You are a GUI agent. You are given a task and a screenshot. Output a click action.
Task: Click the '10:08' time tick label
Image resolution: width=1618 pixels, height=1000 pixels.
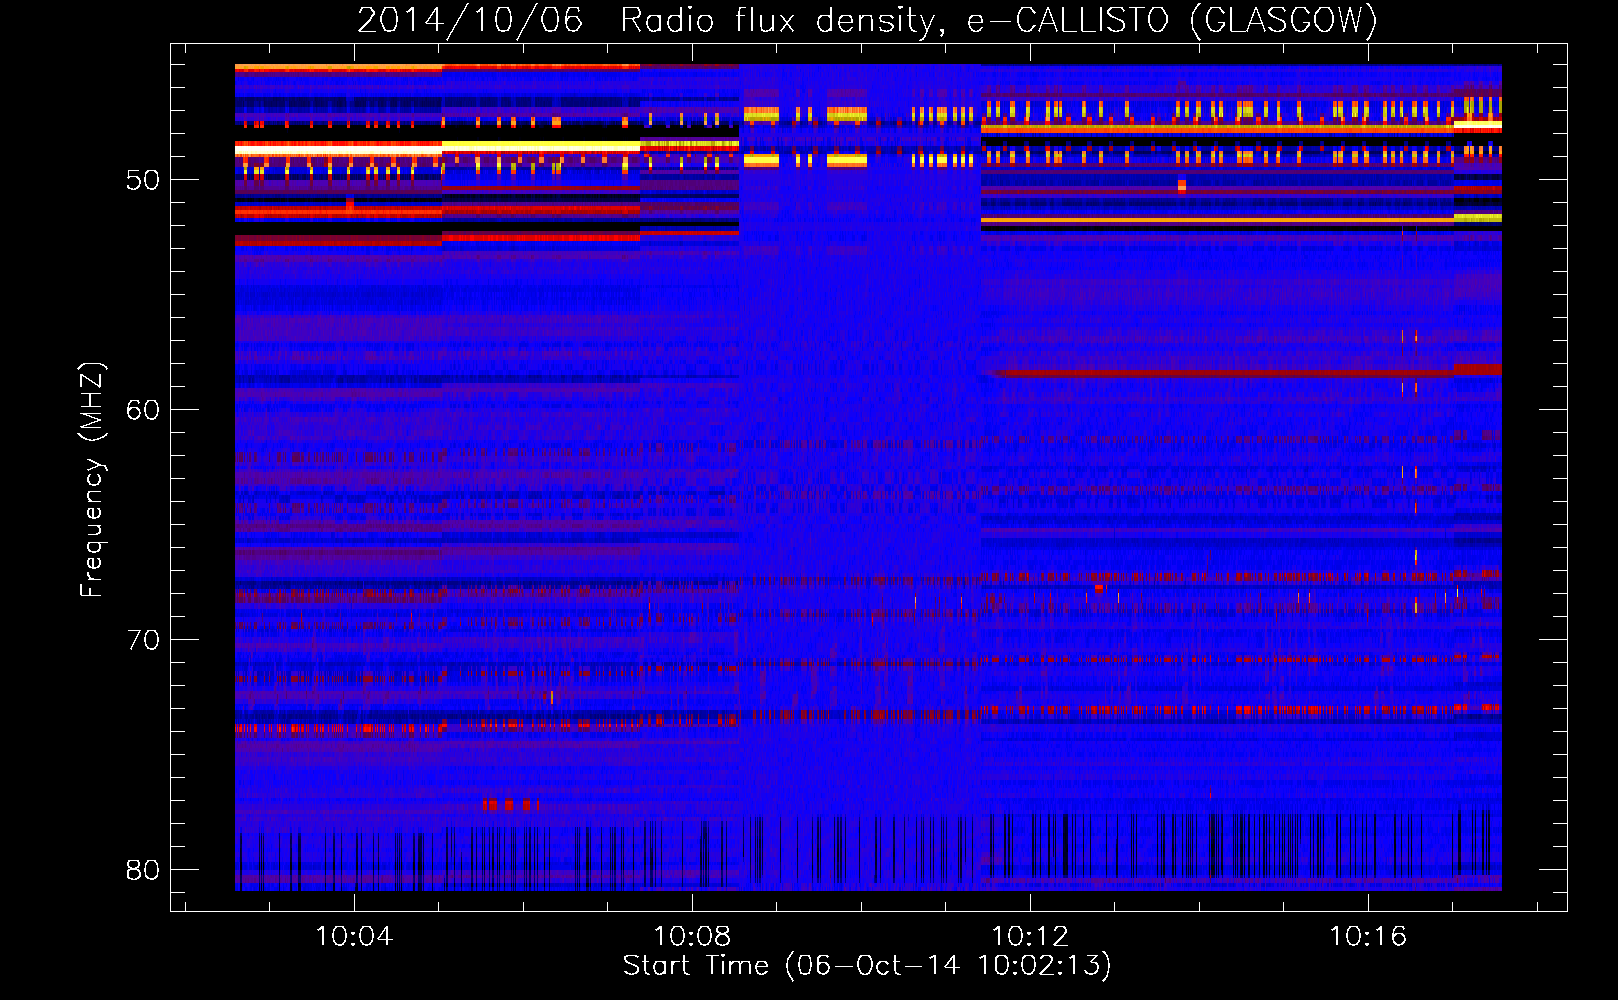pos(692,937)
